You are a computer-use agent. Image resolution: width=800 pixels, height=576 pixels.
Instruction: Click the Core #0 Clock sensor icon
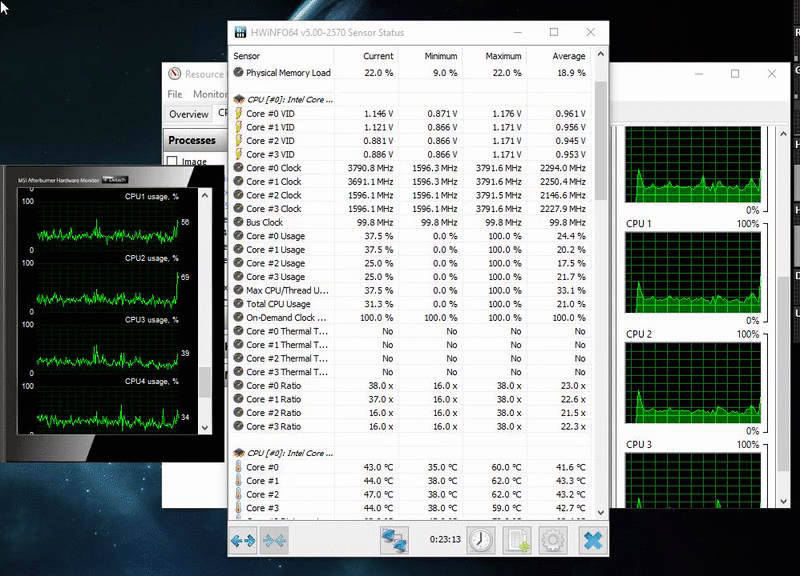(x=238, y=167)
